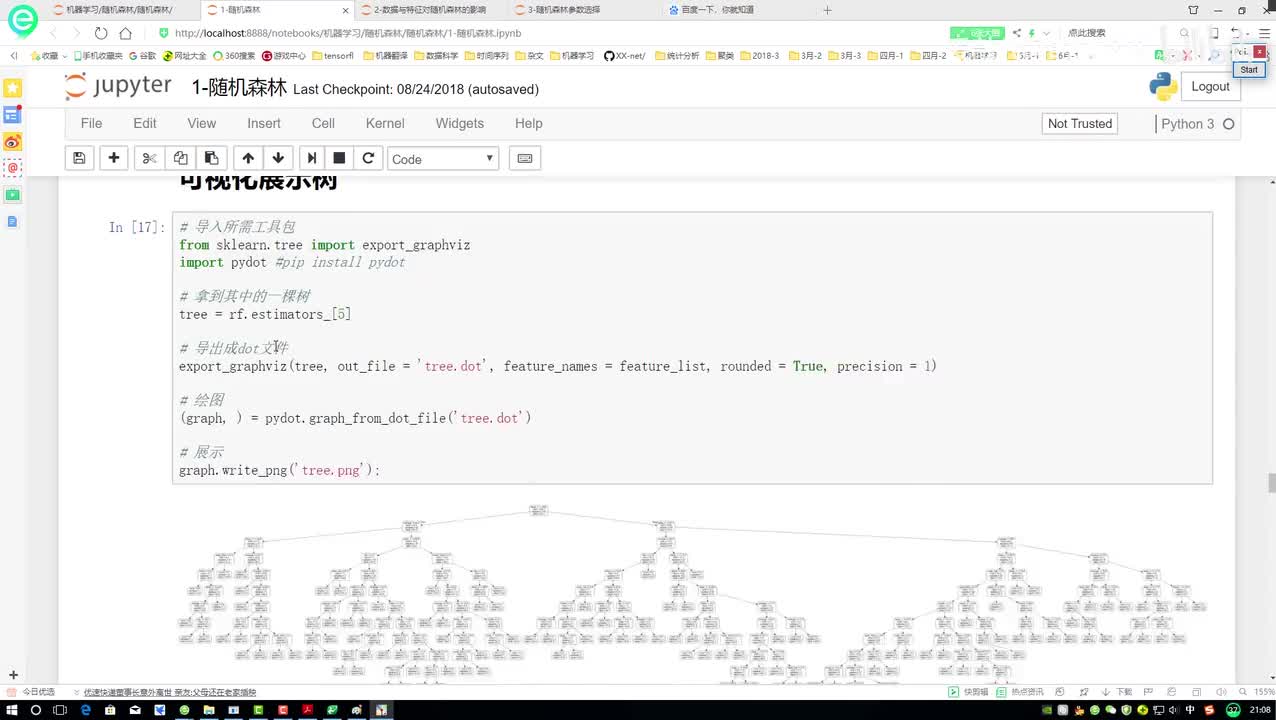
Task: Move the selected cell up
Action: tap(248, 158)
